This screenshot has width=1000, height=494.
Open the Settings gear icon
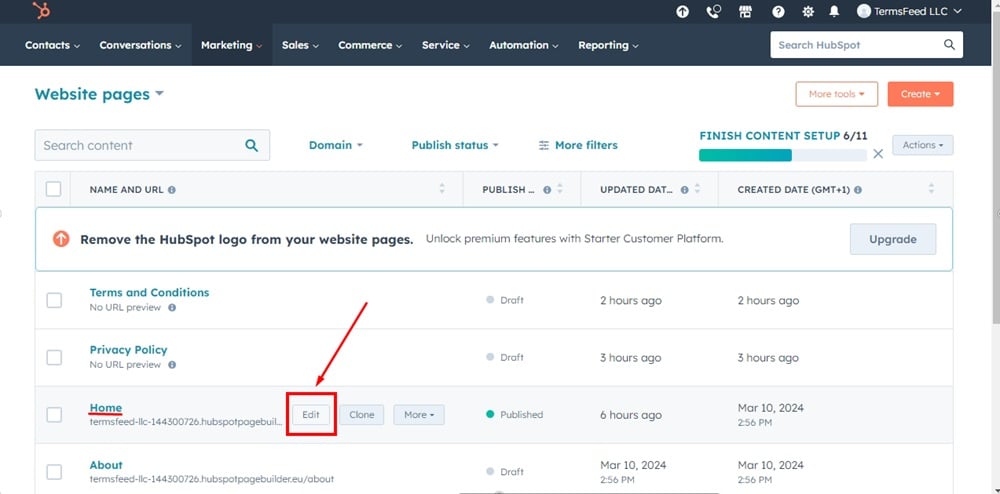tap(808, 11)
